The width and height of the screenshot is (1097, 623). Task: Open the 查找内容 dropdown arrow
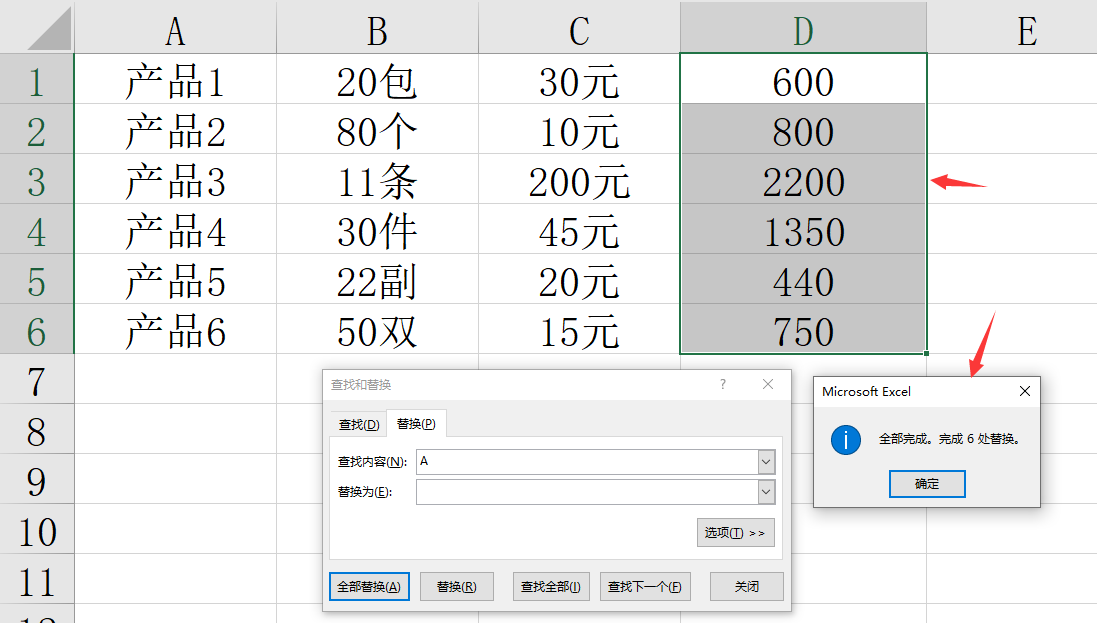pos(766,463)
